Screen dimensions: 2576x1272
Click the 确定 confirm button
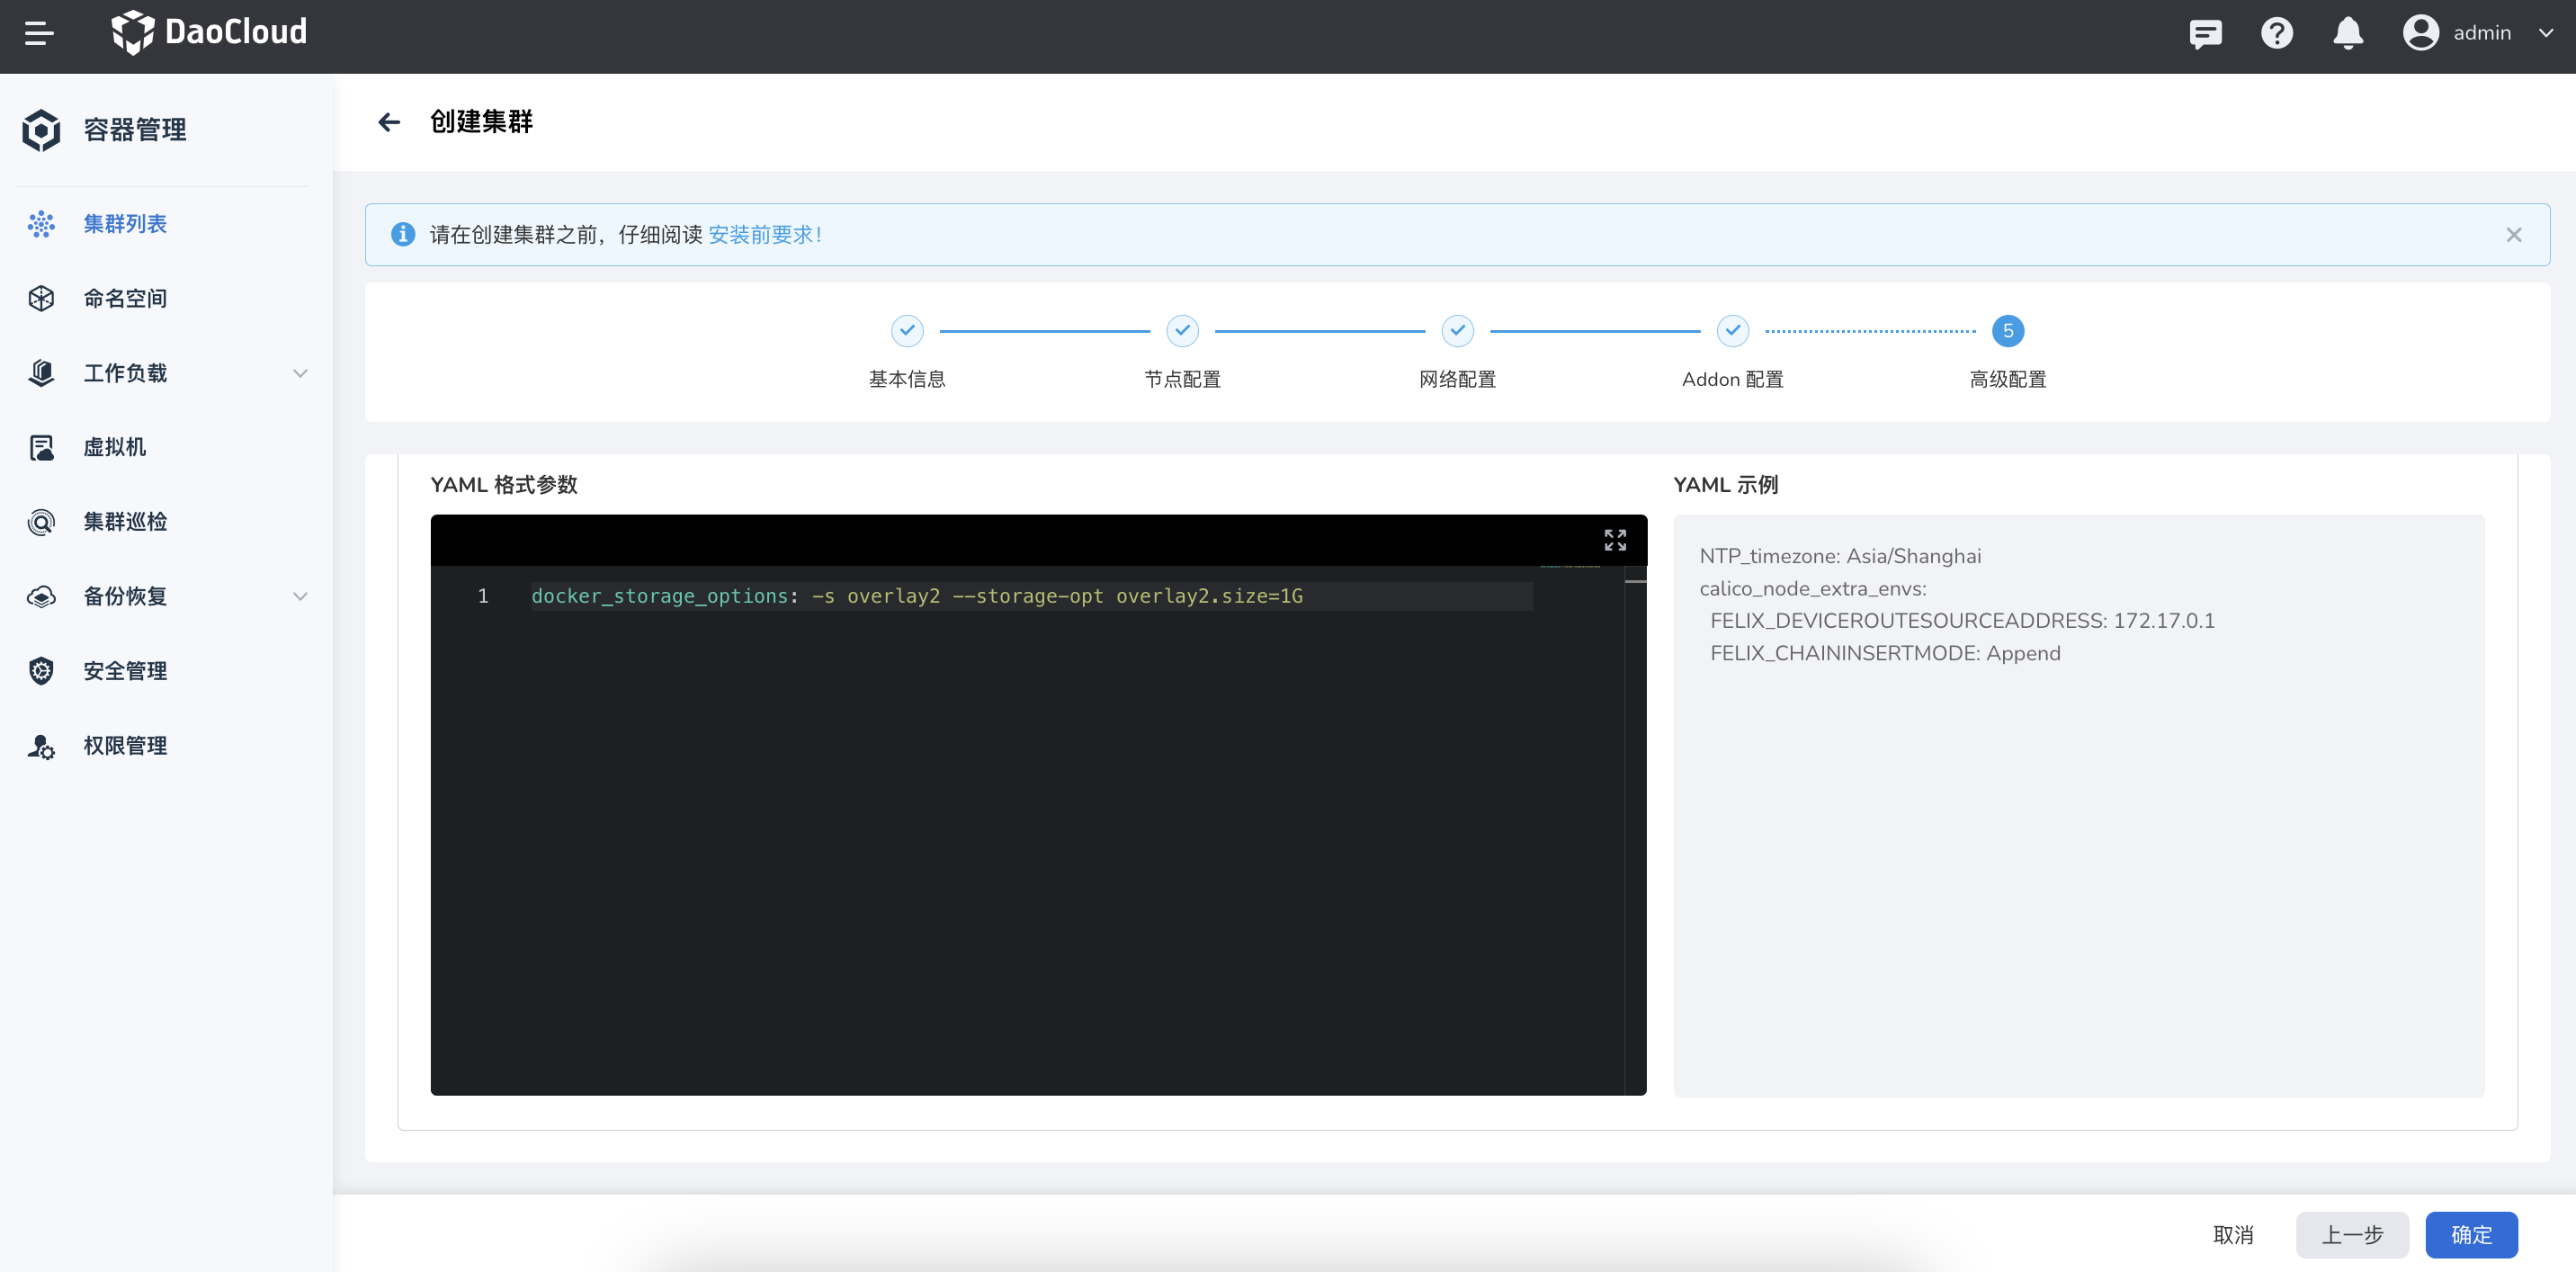click(2470, 1235)
